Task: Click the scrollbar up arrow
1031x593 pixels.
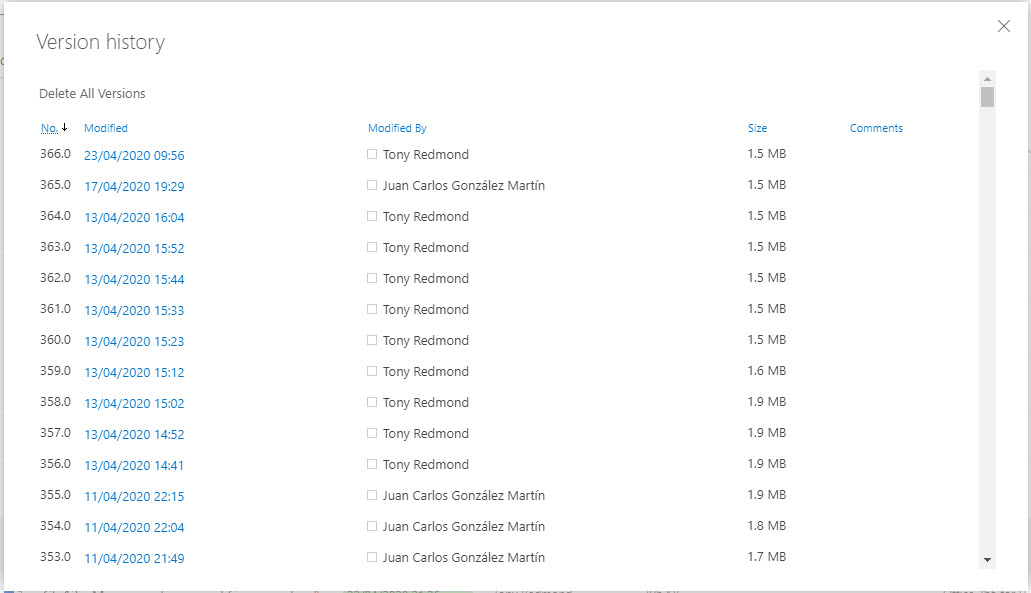Action: pos(987,79)
